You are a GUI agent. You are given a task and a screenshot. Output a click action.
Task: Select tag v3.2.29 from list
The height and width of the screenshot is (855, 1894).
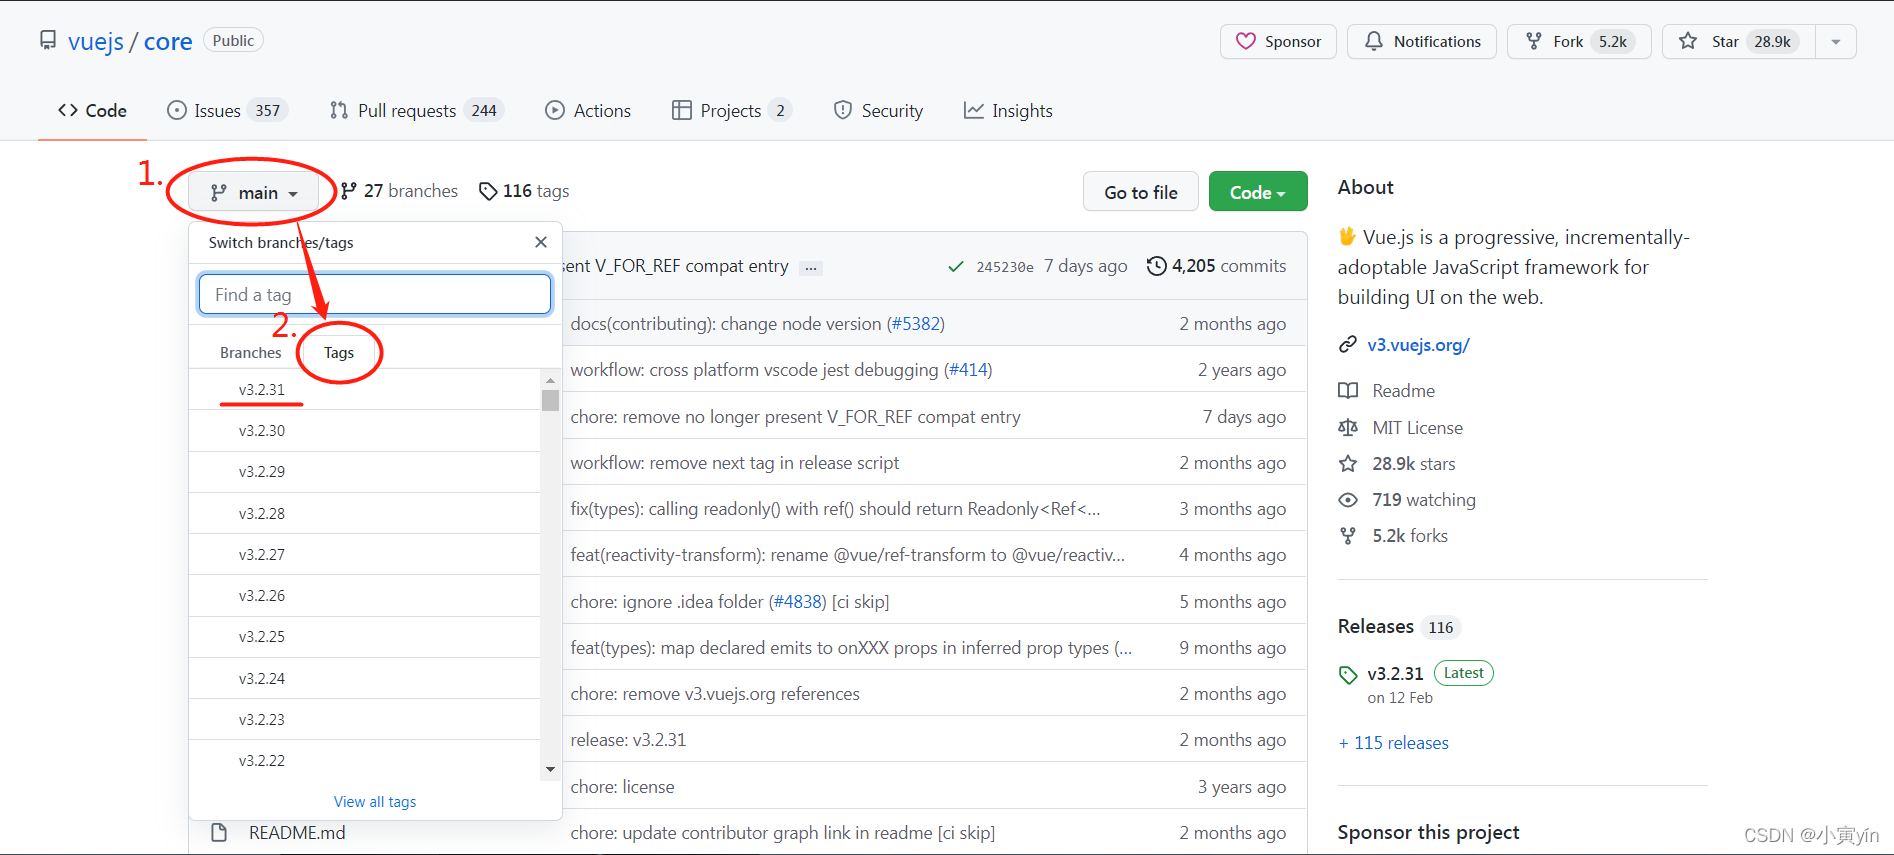coord(364,472)
